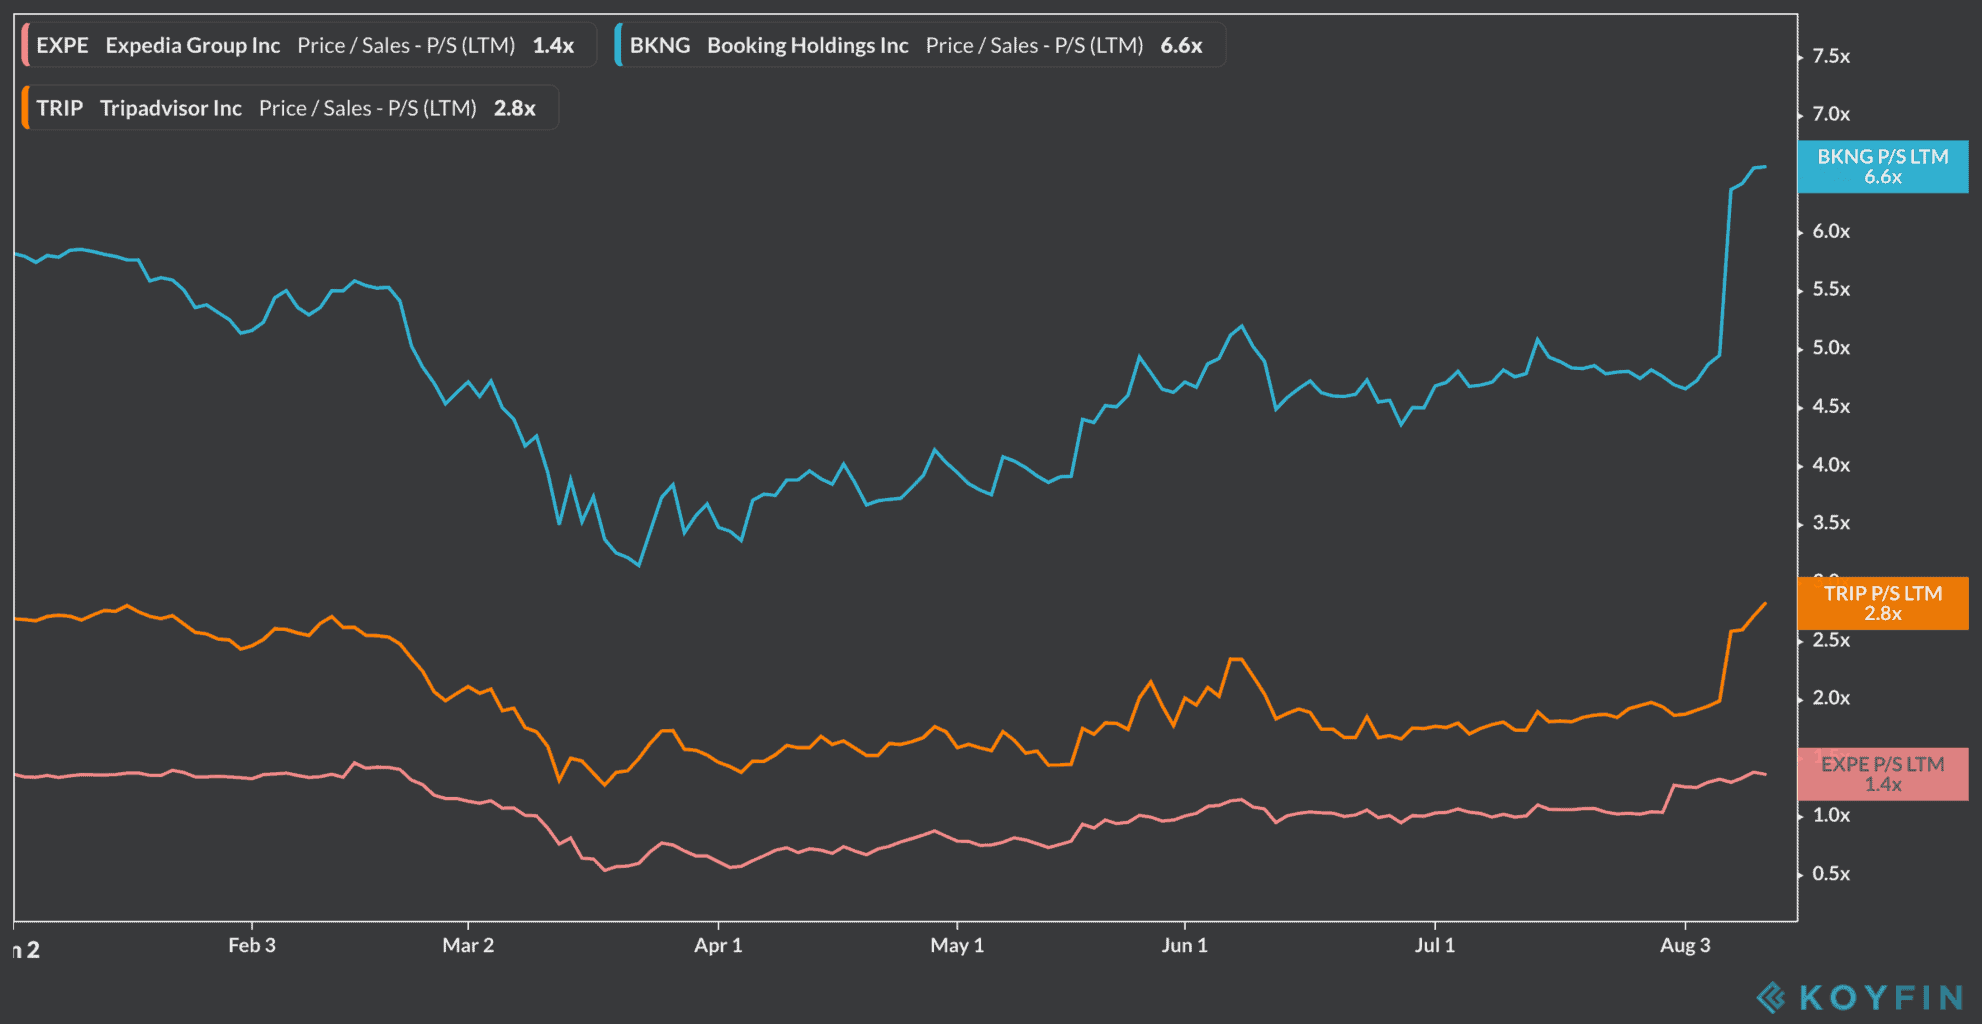Click the Mar 2 date axis label
Image resolution: width=1982 pixels, height=1024 pixels.
point(468,945)
